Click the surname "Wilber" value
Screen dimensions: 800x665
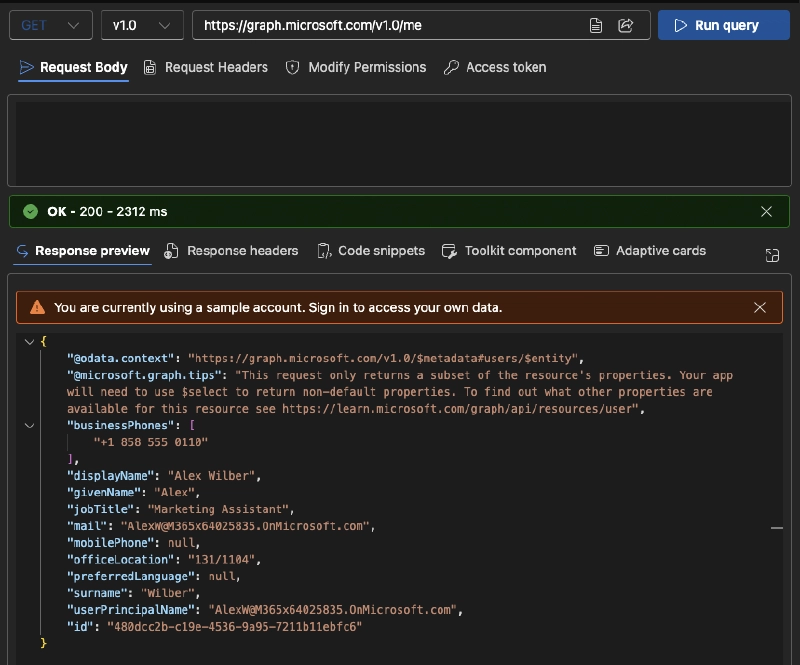167,594
